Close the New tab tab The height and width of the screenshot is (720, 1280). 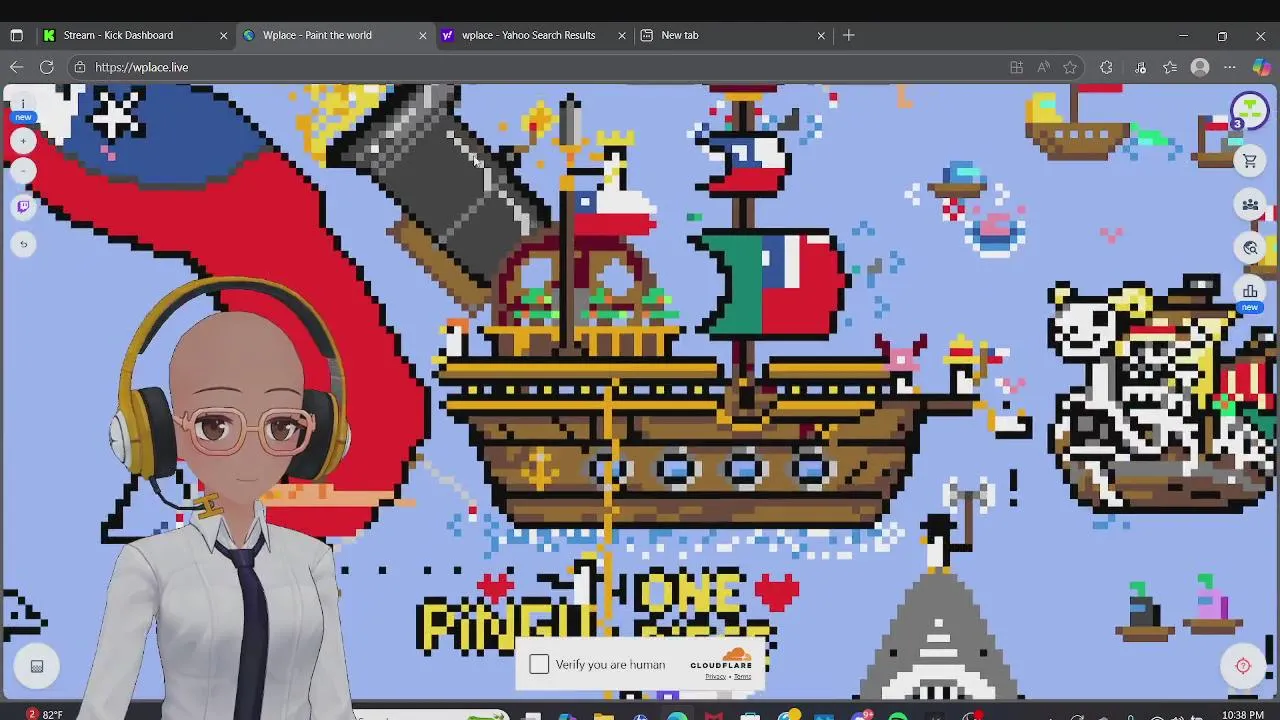click(821, 35)
